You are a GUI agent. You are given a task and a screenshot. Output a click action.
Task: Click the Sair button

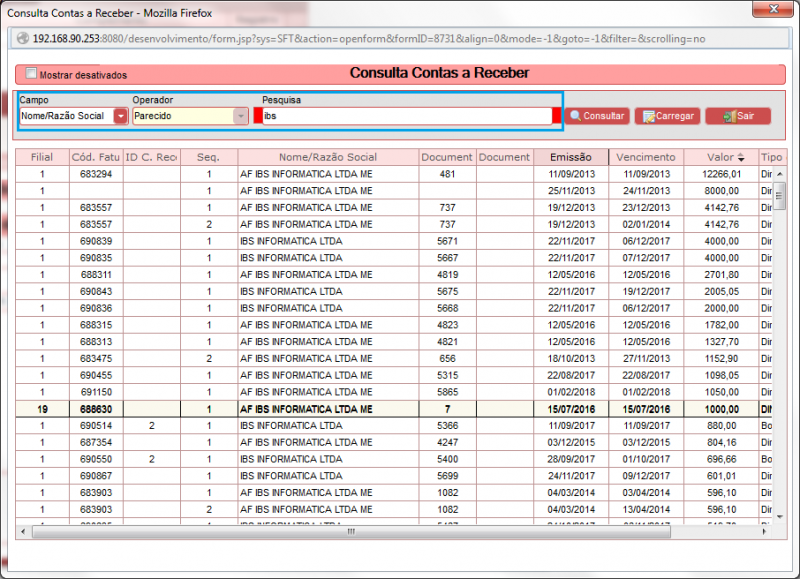[x=738, y=116]
